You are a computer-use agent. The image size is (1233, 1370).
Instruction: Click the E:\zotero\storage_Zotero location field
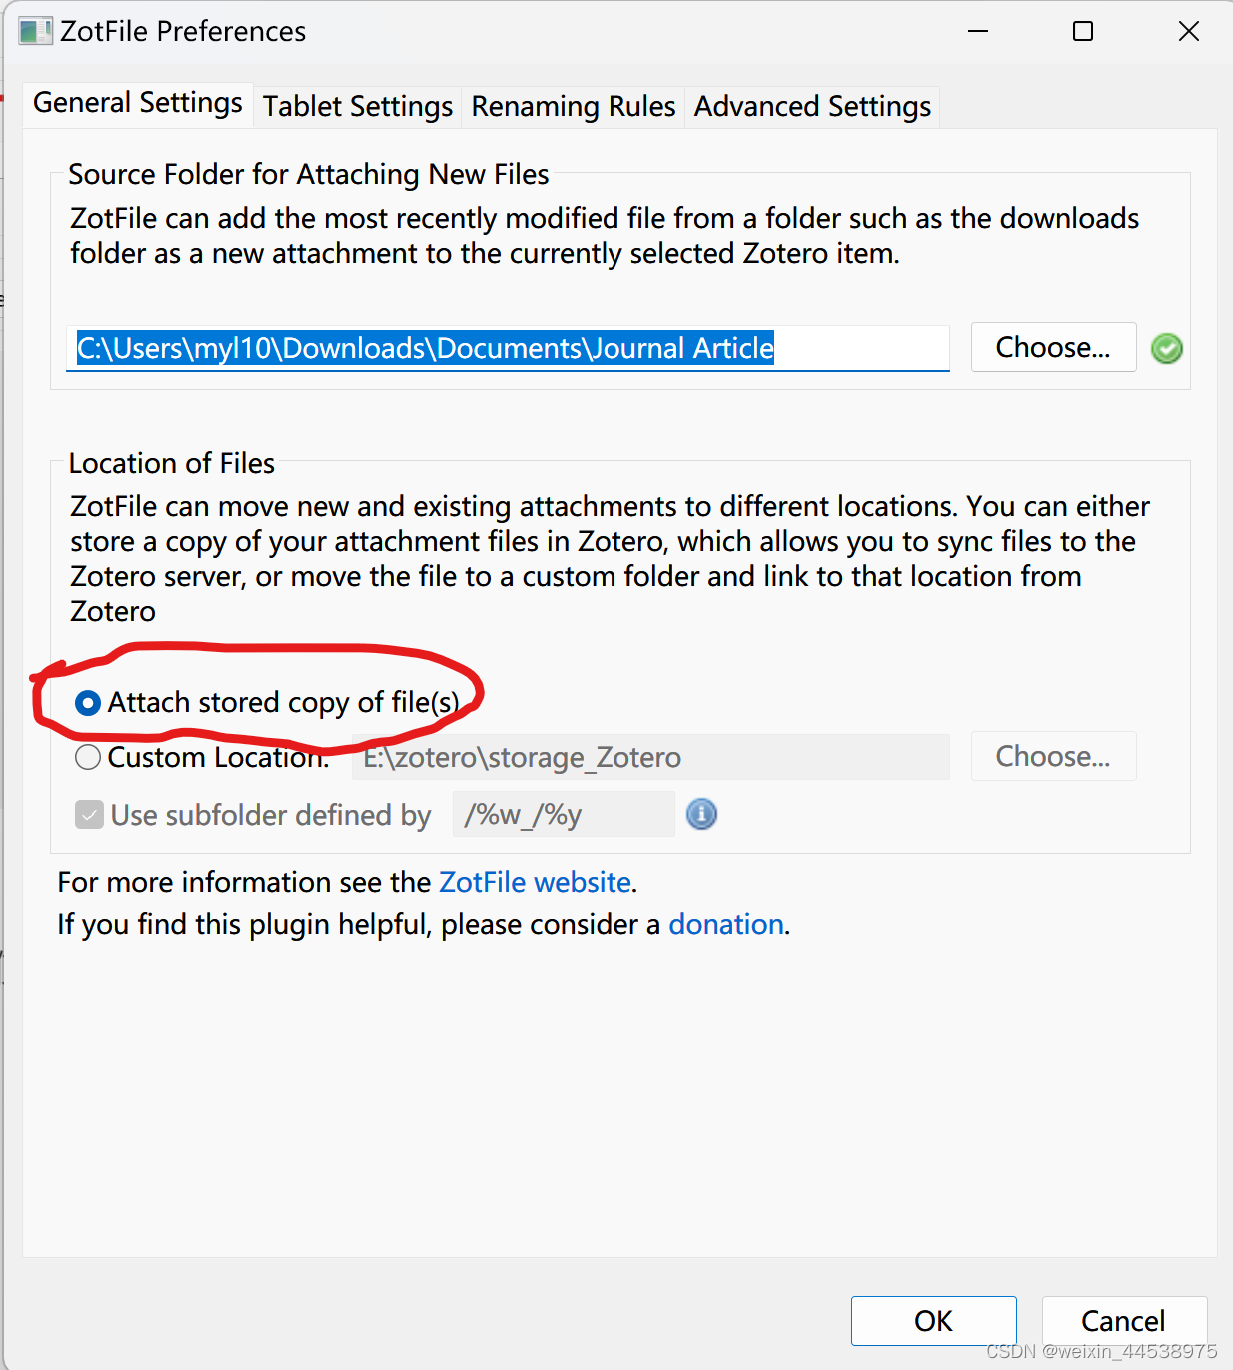tap(651, 757)
